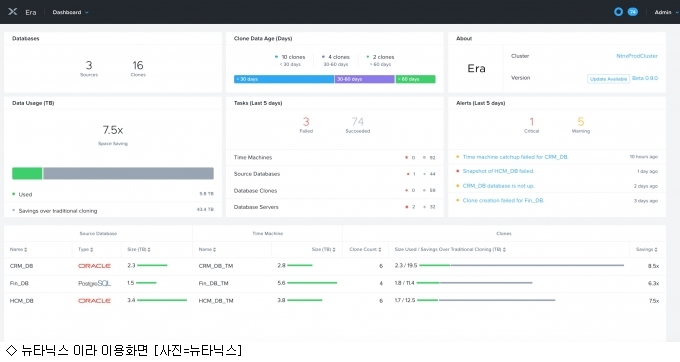The width and height of the screenshot is (680, 362).
Task: Open the 74 notifications badge
Action: pos(633,12)
